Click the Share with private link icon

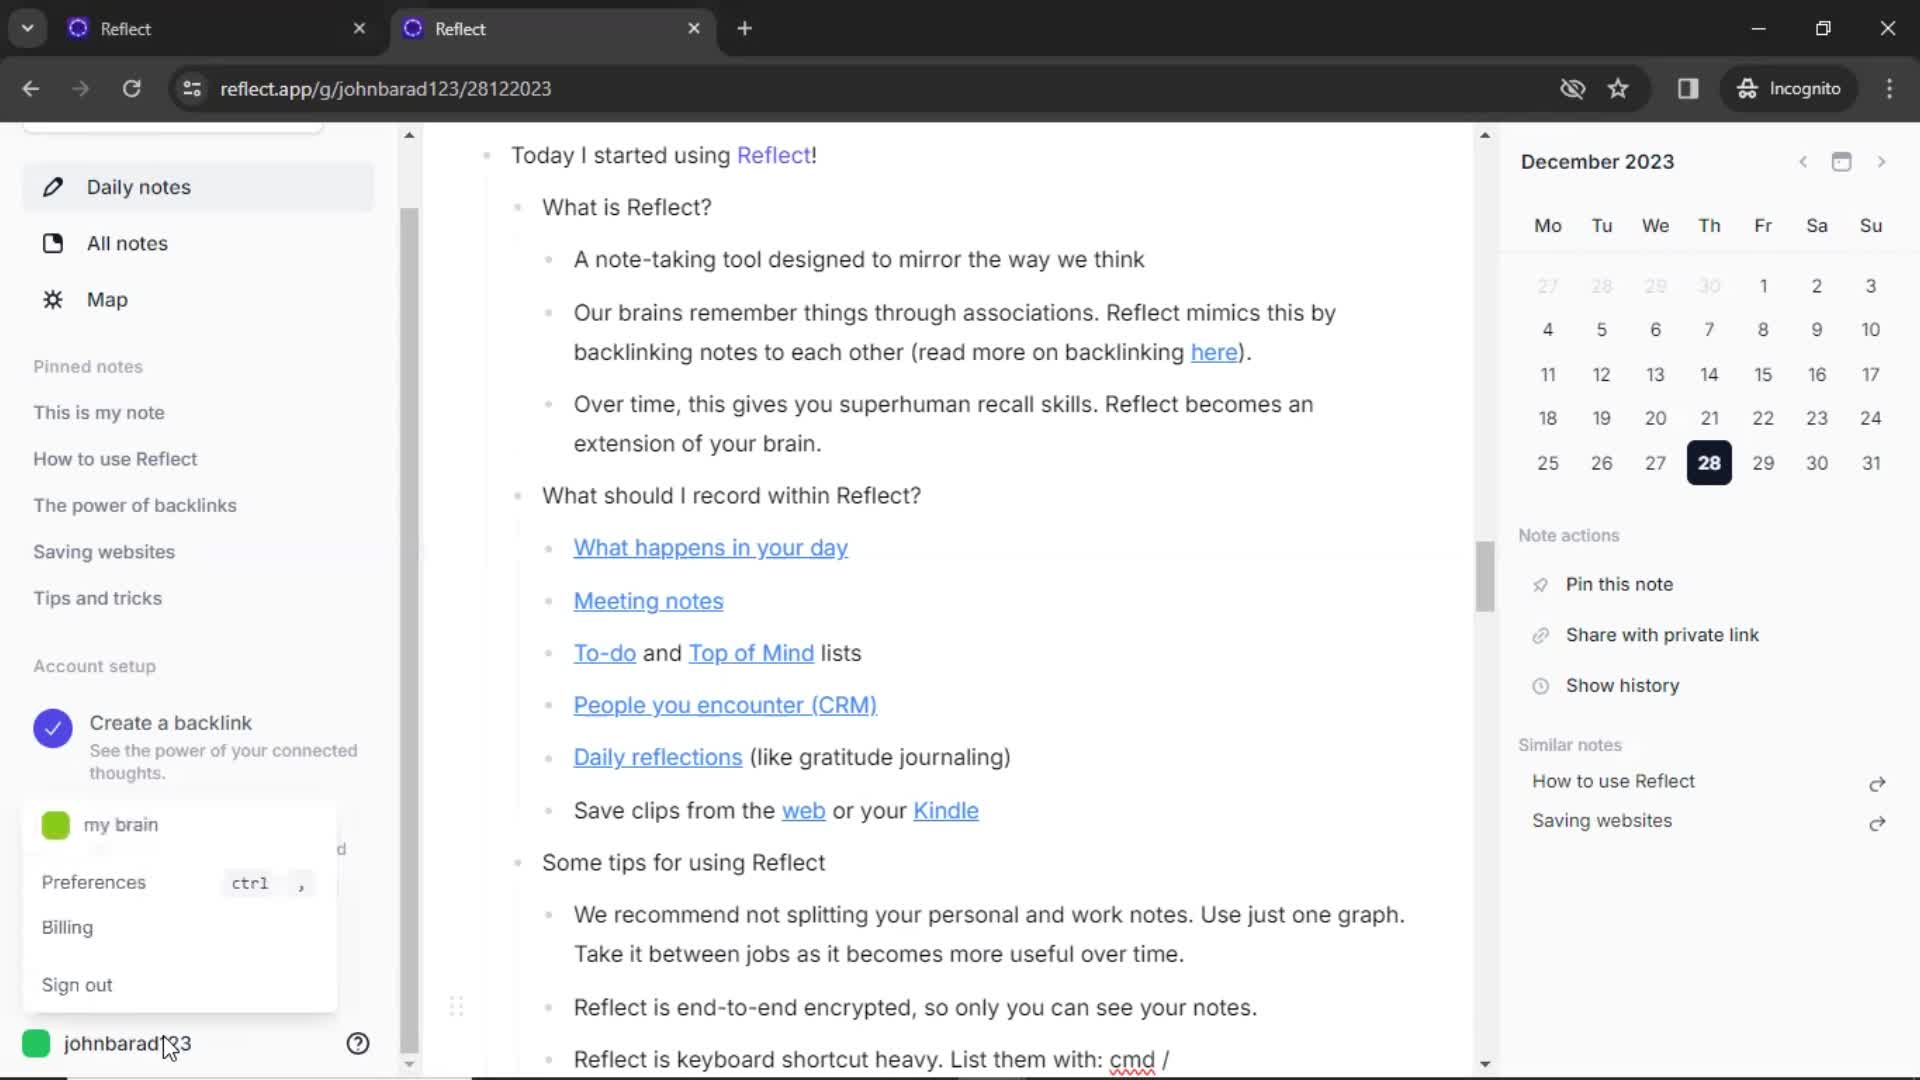tap(1540, 634)
